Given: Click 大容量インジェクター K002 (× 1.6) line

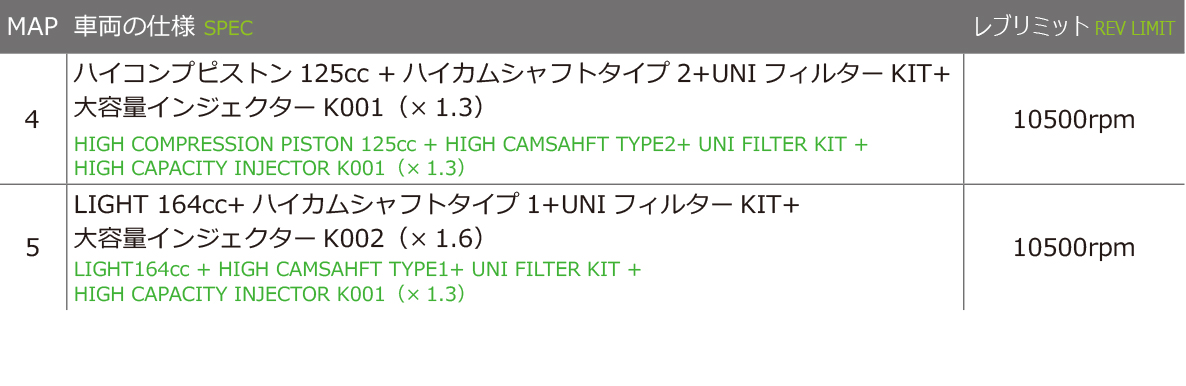Looking at the screenshot, I should pyautogui.click(x=278, y=238).
